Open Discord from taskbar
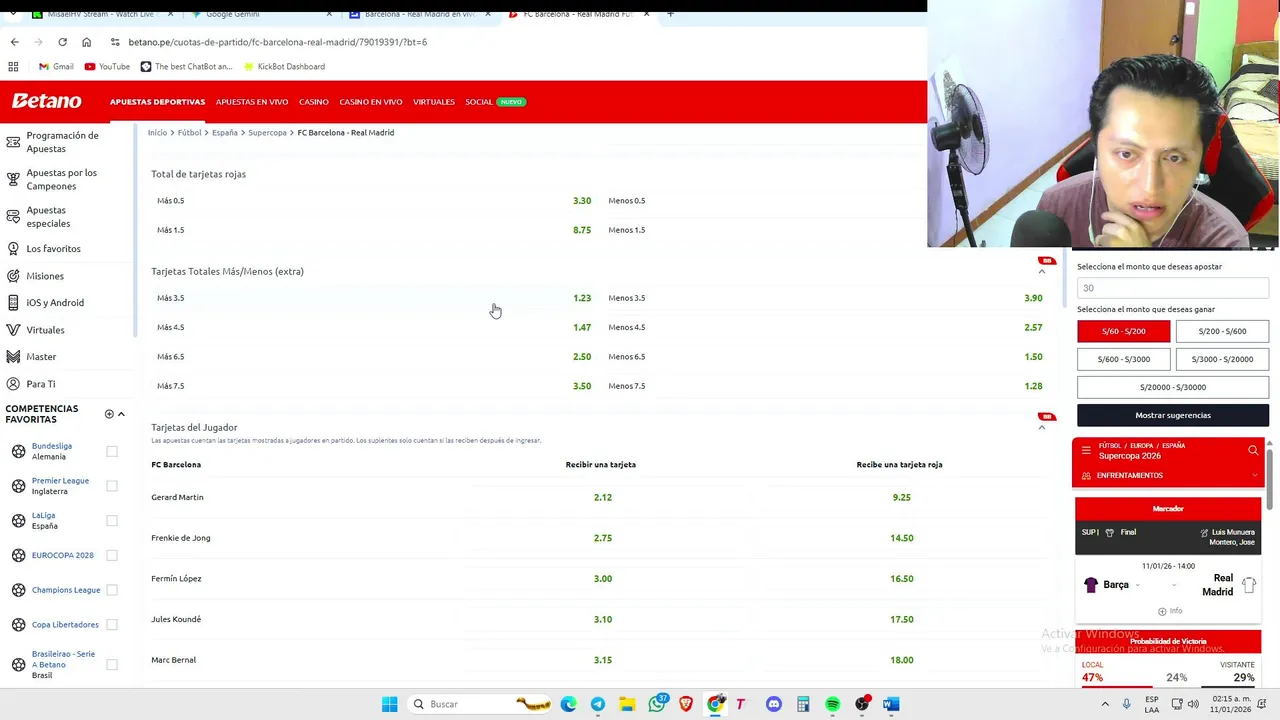Viewport: 1280px width, 720px height. pos(773,704)
